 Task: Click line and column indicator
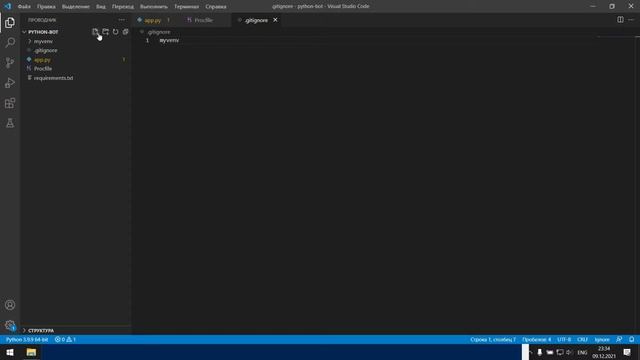[x=493, y=339]
